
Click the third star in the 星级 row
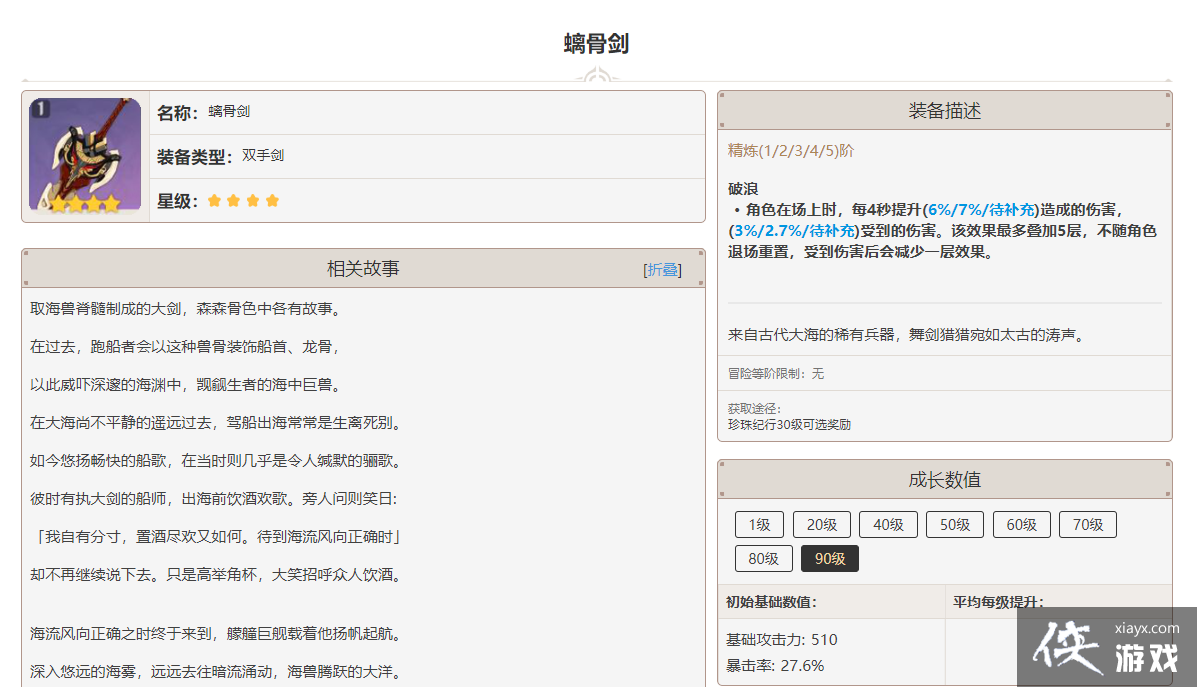(x=253, y=201)
